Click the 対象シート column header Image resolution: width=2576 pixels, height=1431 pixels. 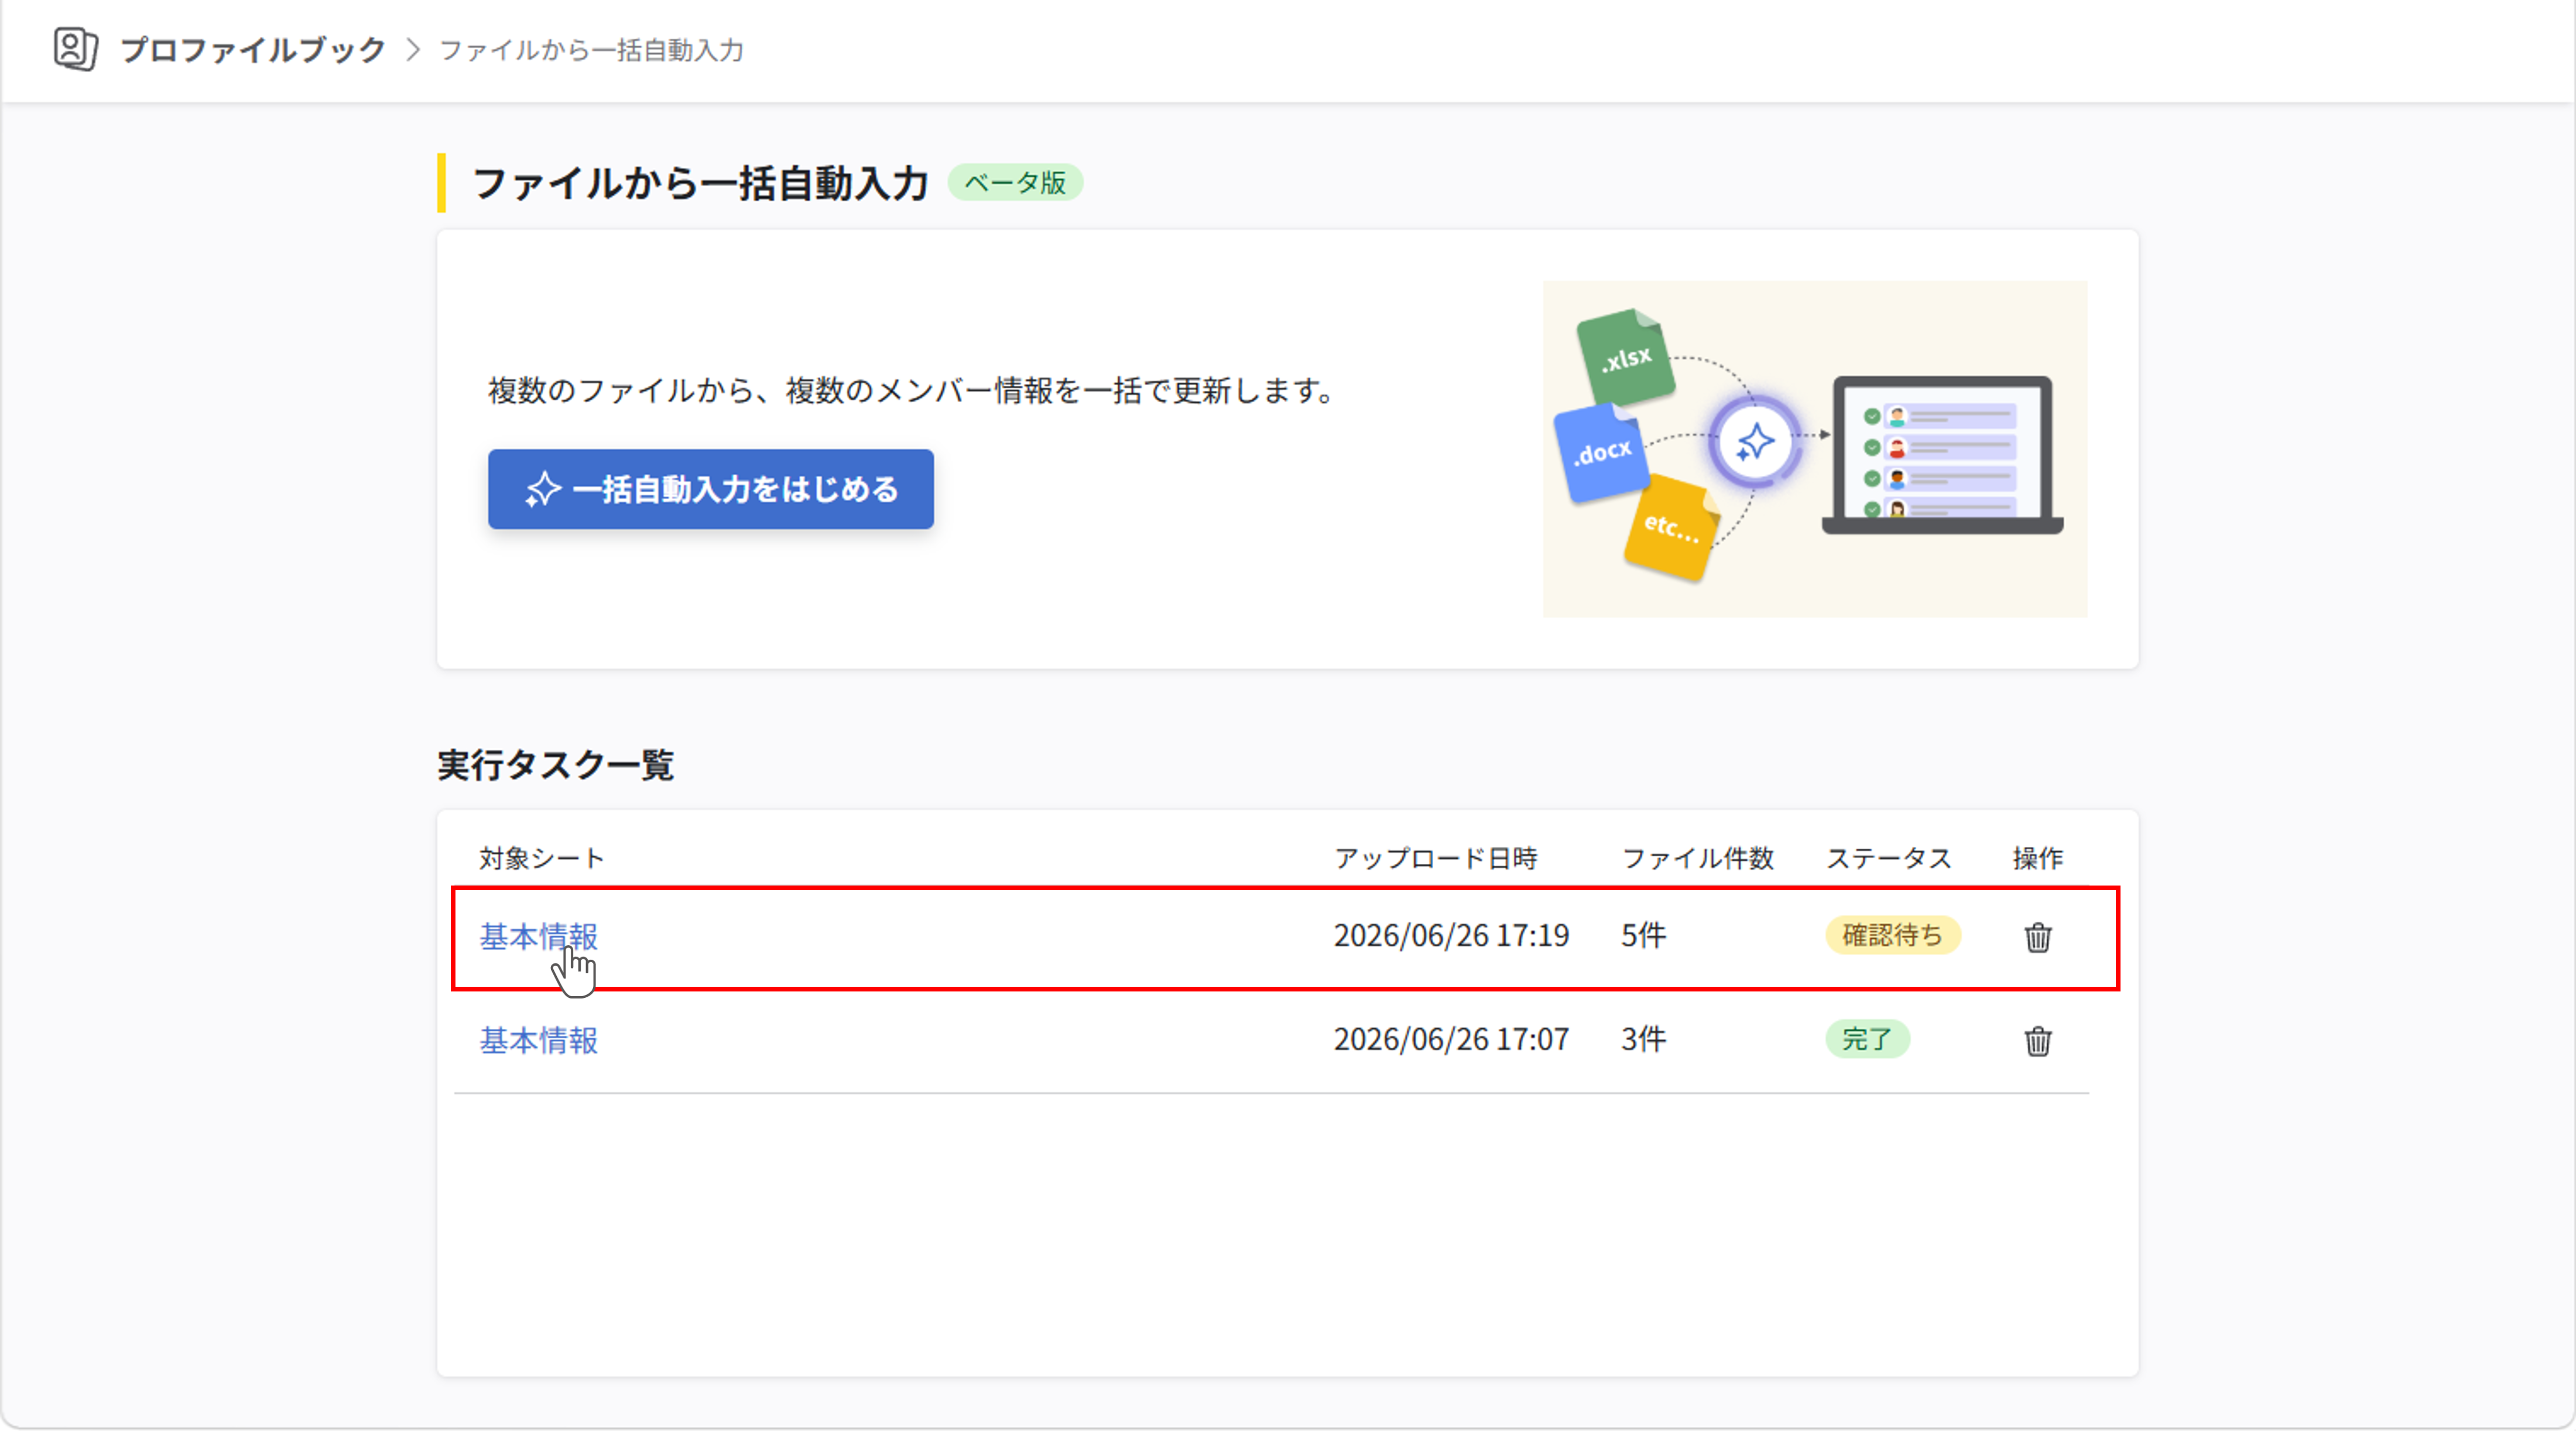pos(541,858)
